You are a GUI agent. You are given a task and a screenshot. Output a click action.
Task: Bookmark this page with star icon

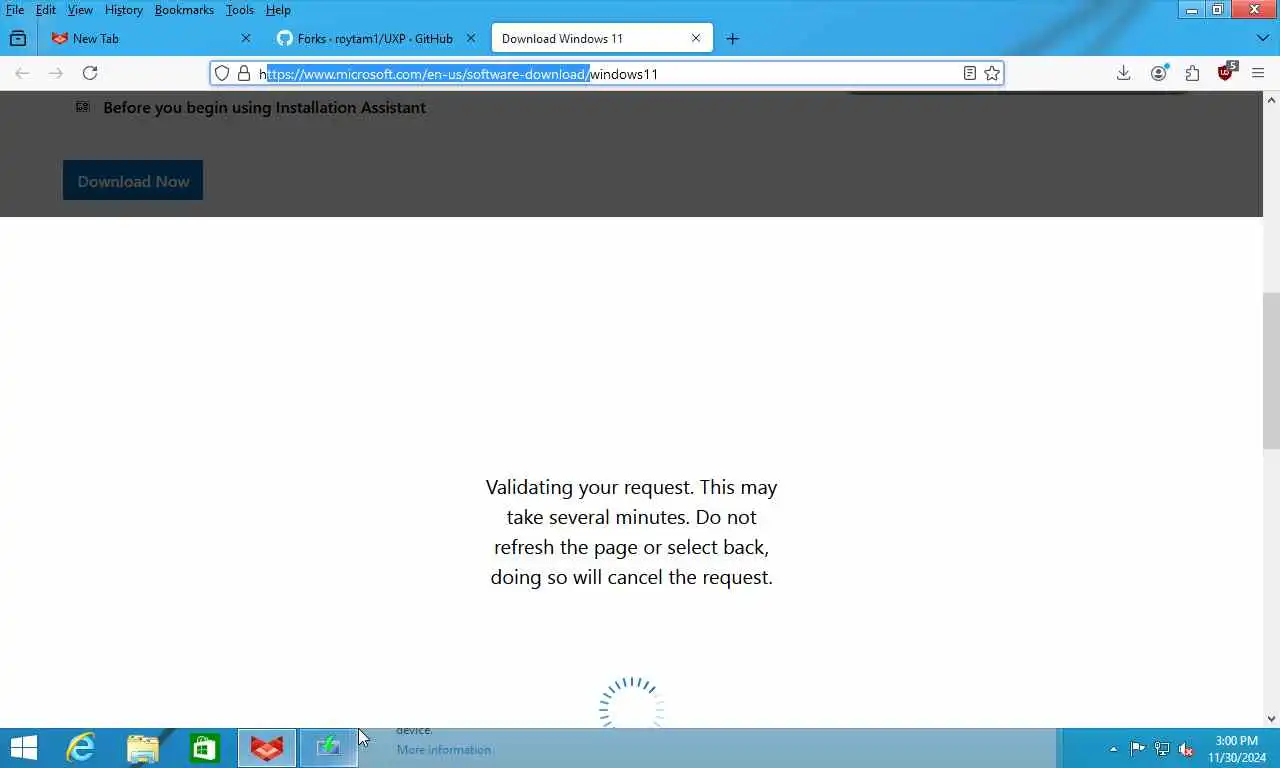[992, 73]
